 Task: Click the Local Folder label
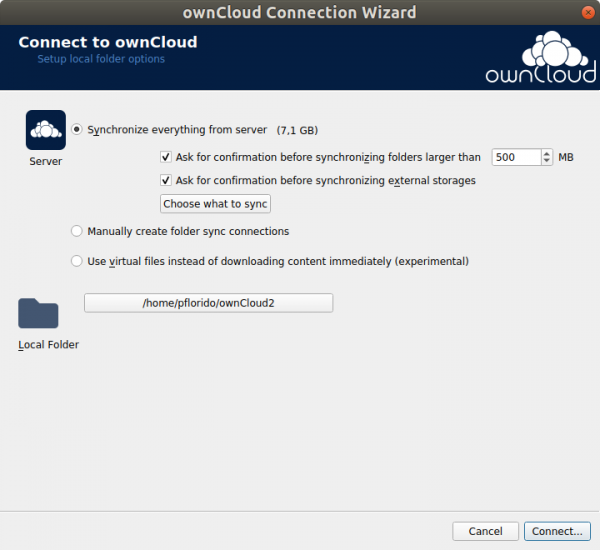[x=49, y=345]
